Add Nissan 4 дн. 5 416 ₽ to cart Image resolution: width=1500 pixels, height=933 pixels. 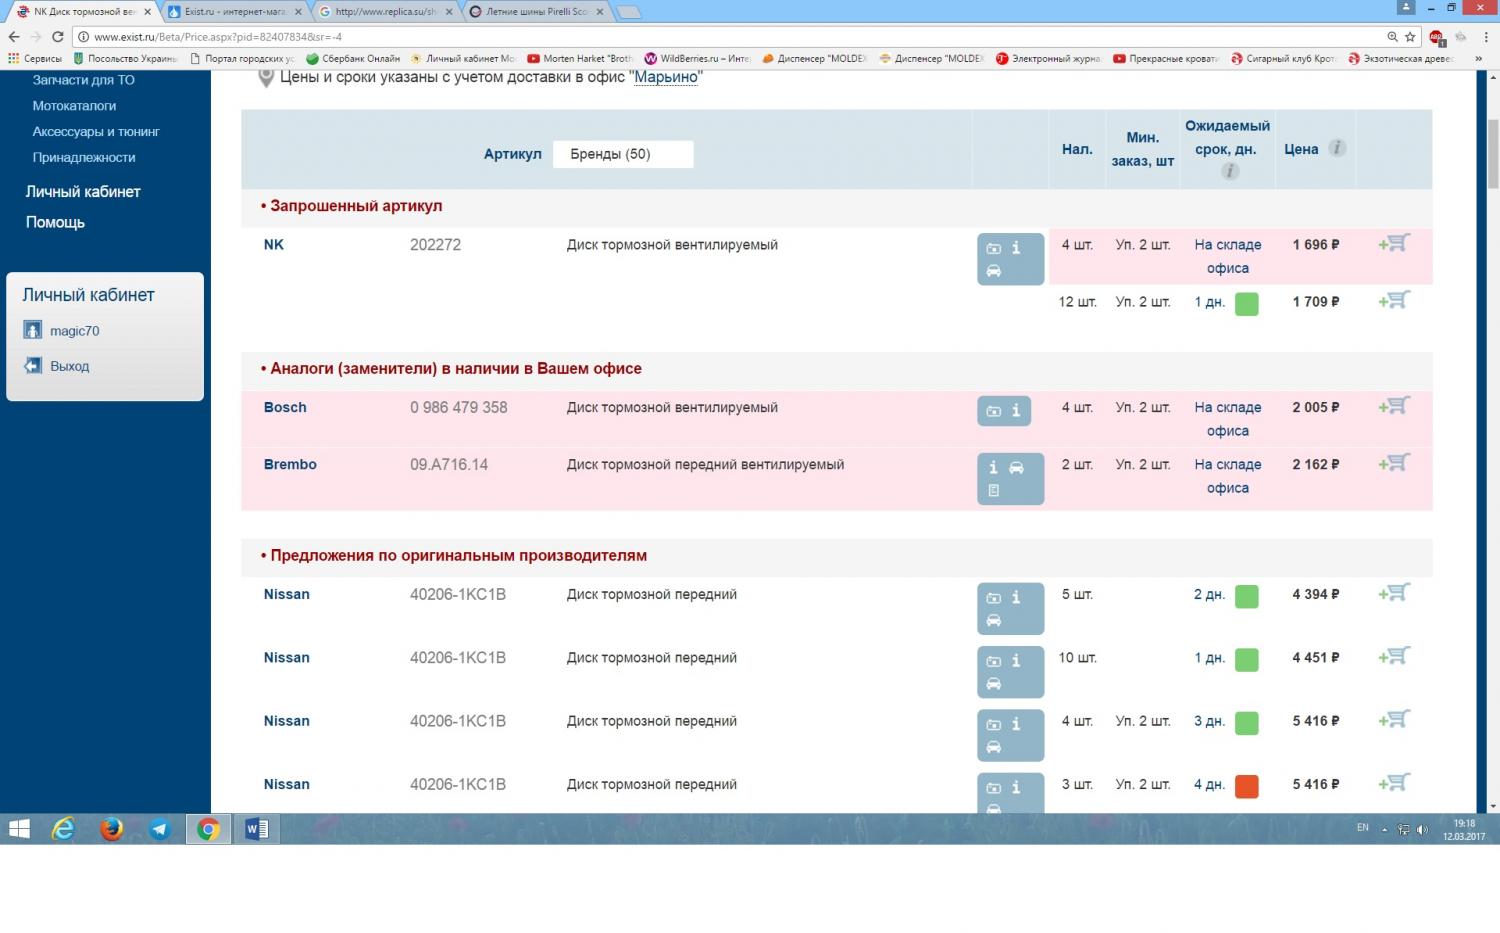1394,783
